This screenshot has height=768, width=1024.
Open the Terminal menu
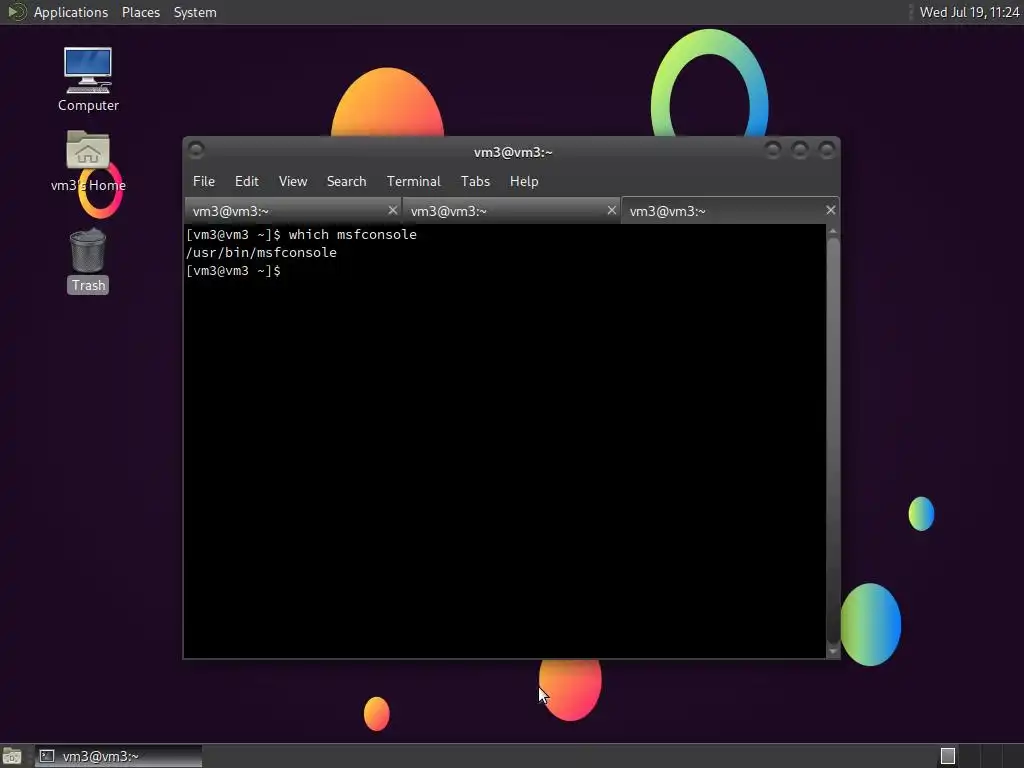(x=413, y=182)
